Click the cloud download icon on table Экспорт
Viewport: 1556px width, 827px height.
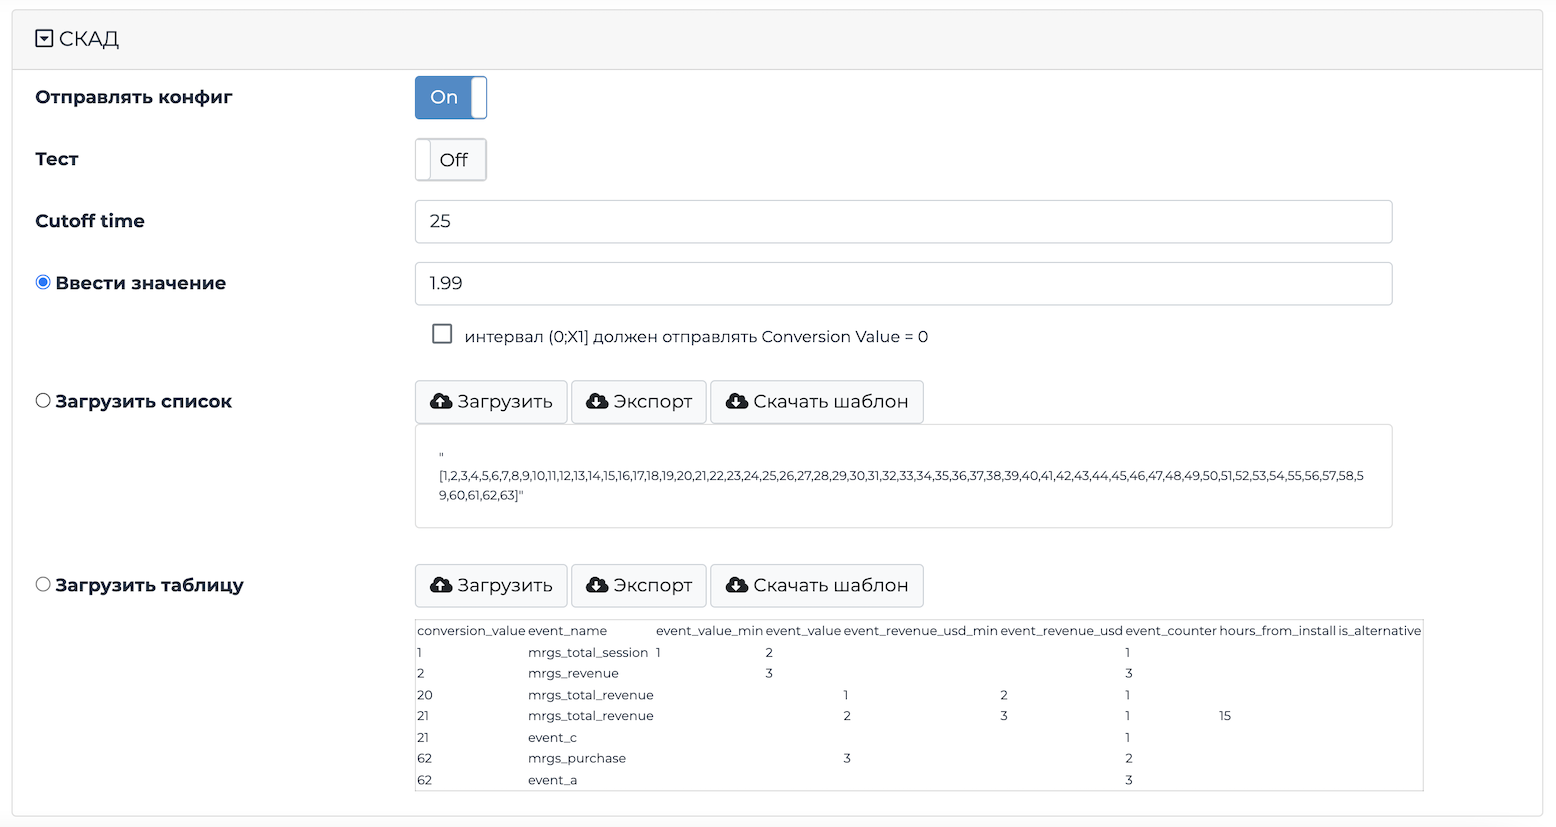597,586
